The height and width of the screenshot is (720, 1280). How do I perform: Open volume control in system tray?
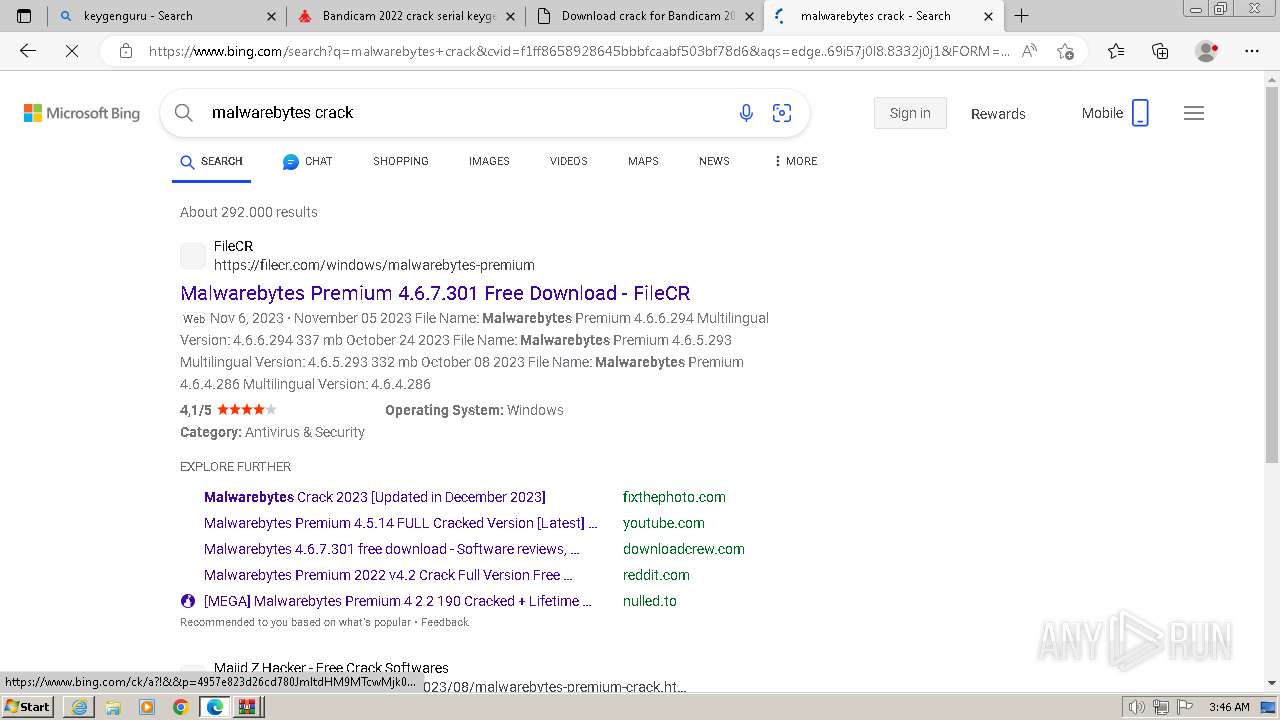(x=1137, y=707)
